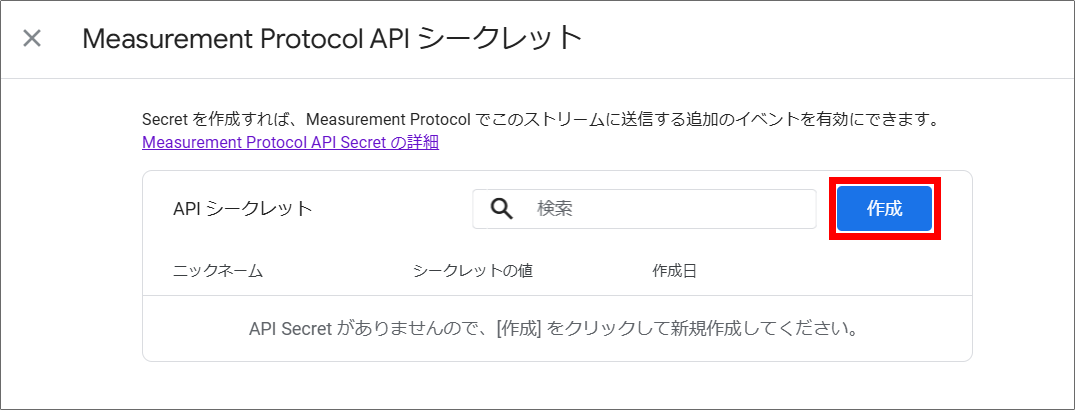The width and height of the screenshot is (1075, 410).
Task: Click the 作成日 column header
Action: pos(674,271)
